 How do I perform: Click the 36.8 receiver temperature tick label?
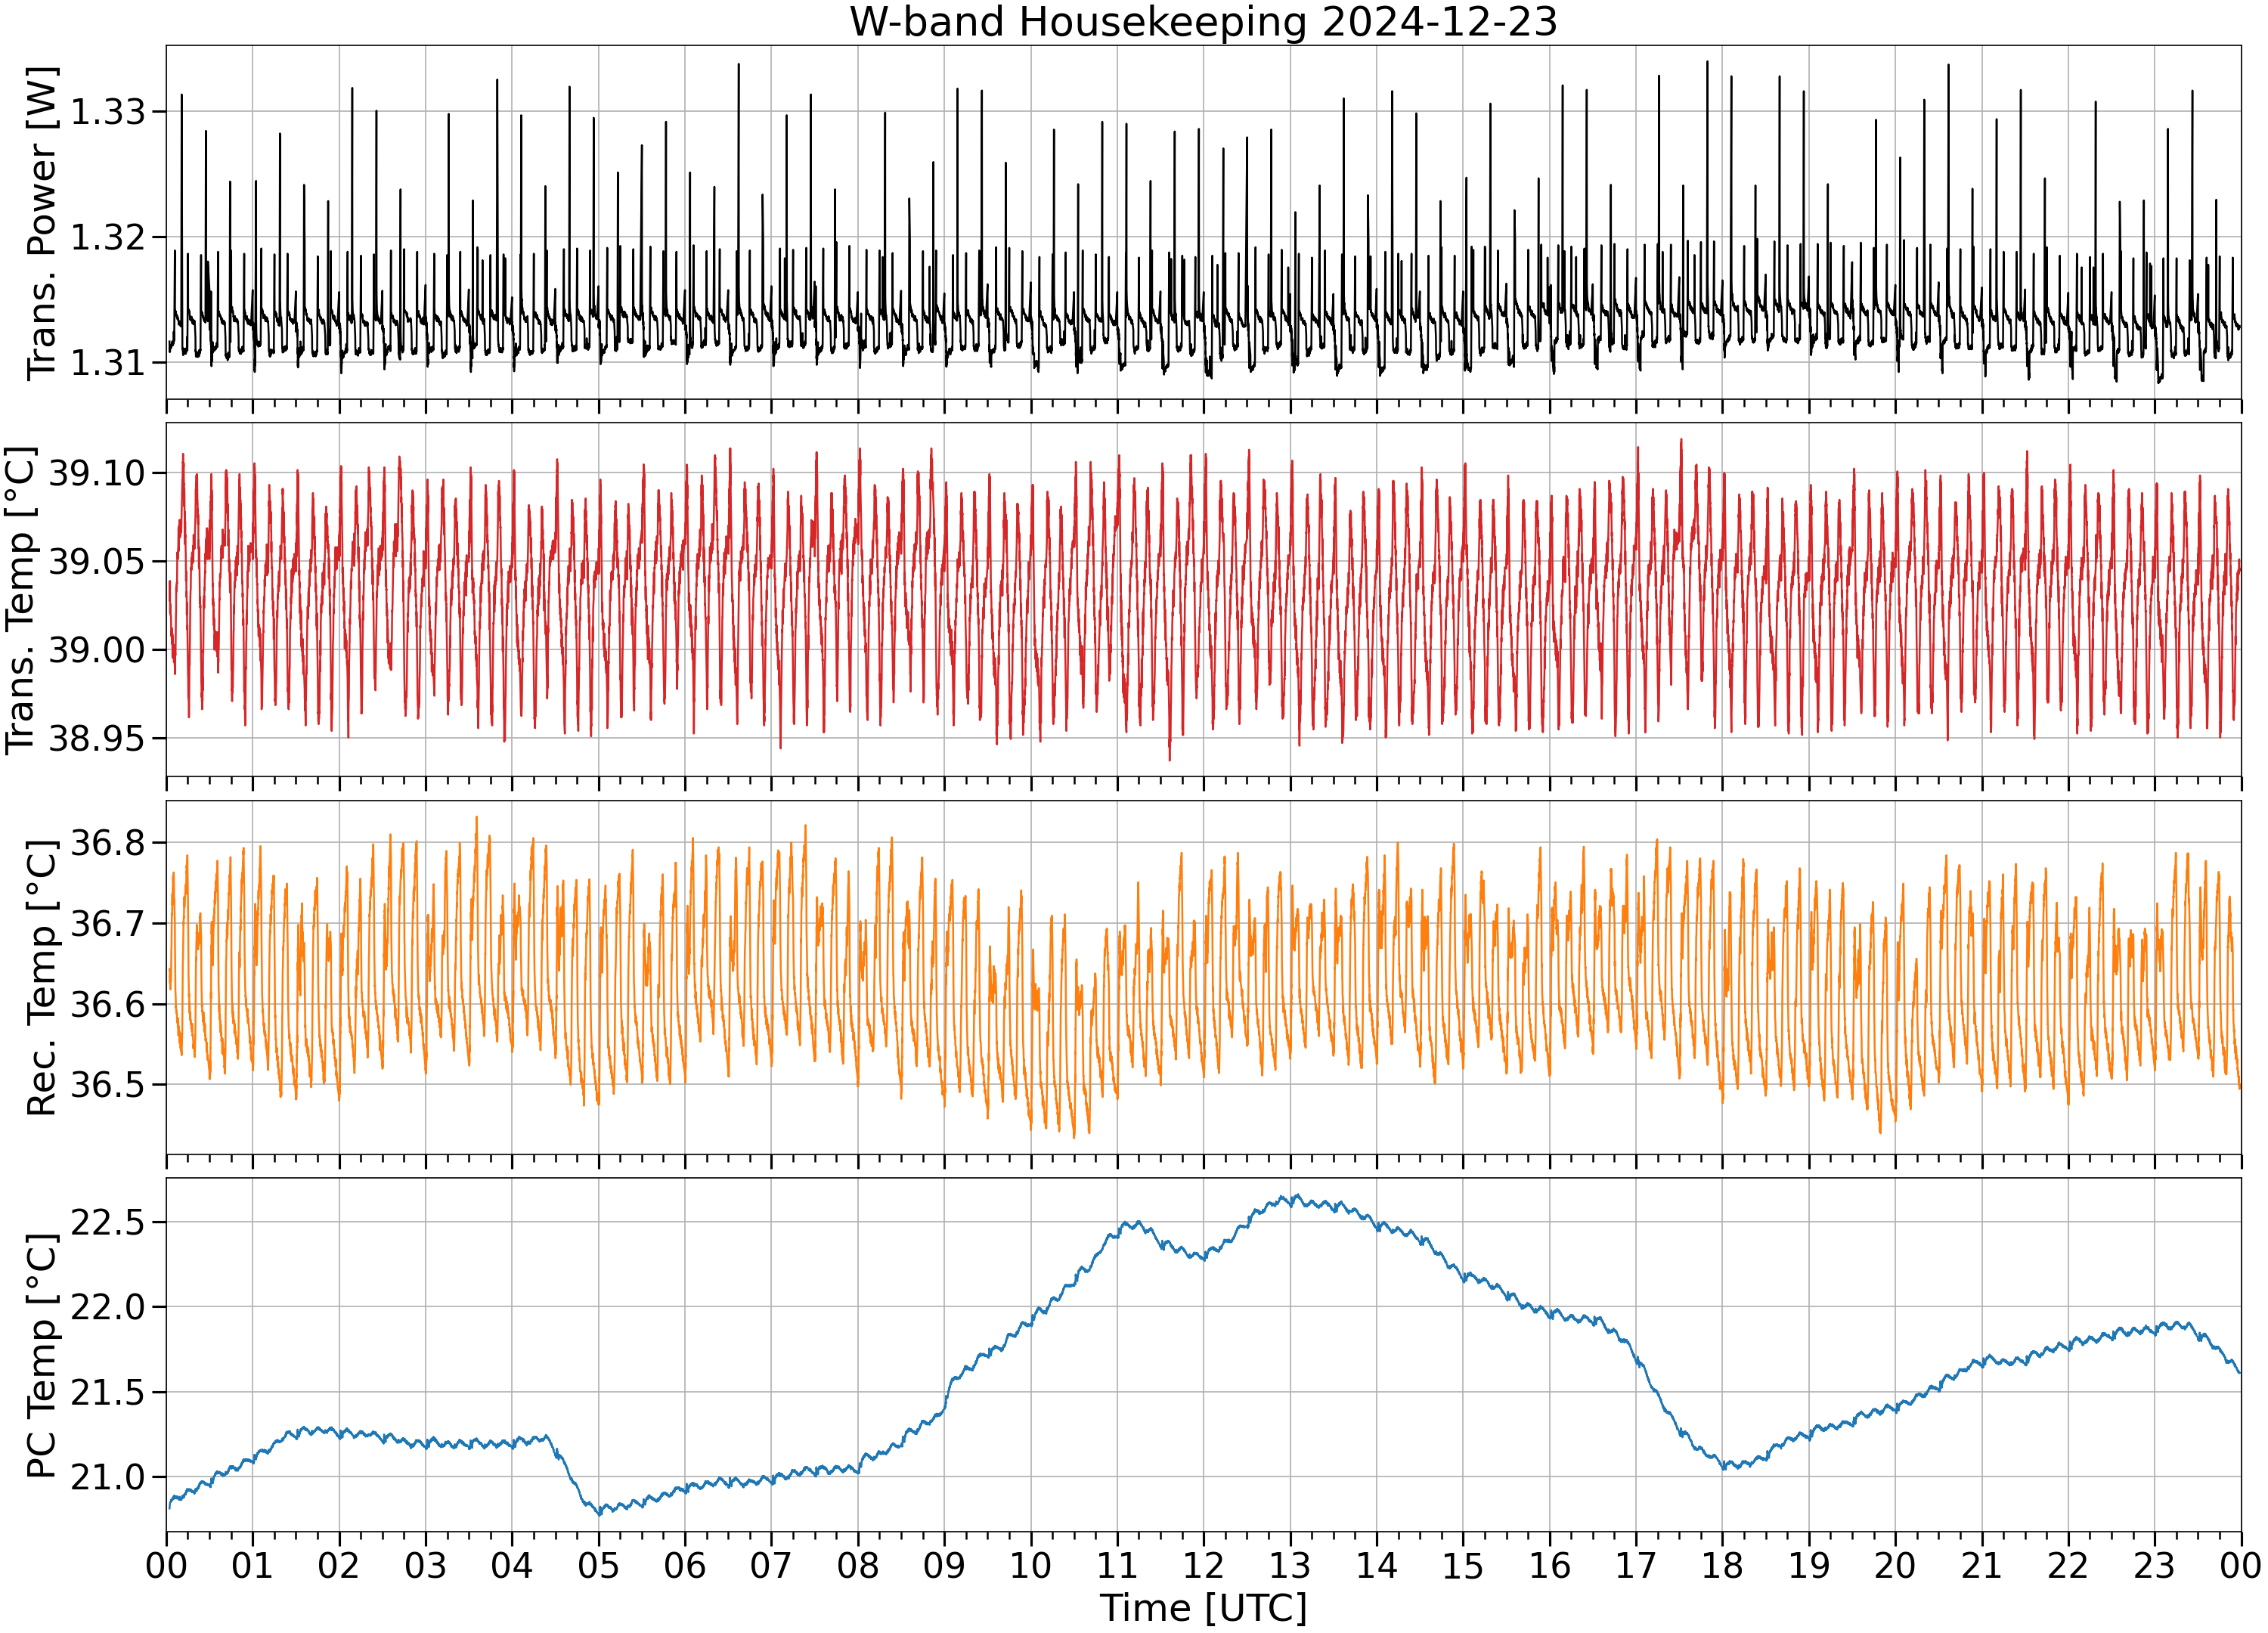click(107, 843)
